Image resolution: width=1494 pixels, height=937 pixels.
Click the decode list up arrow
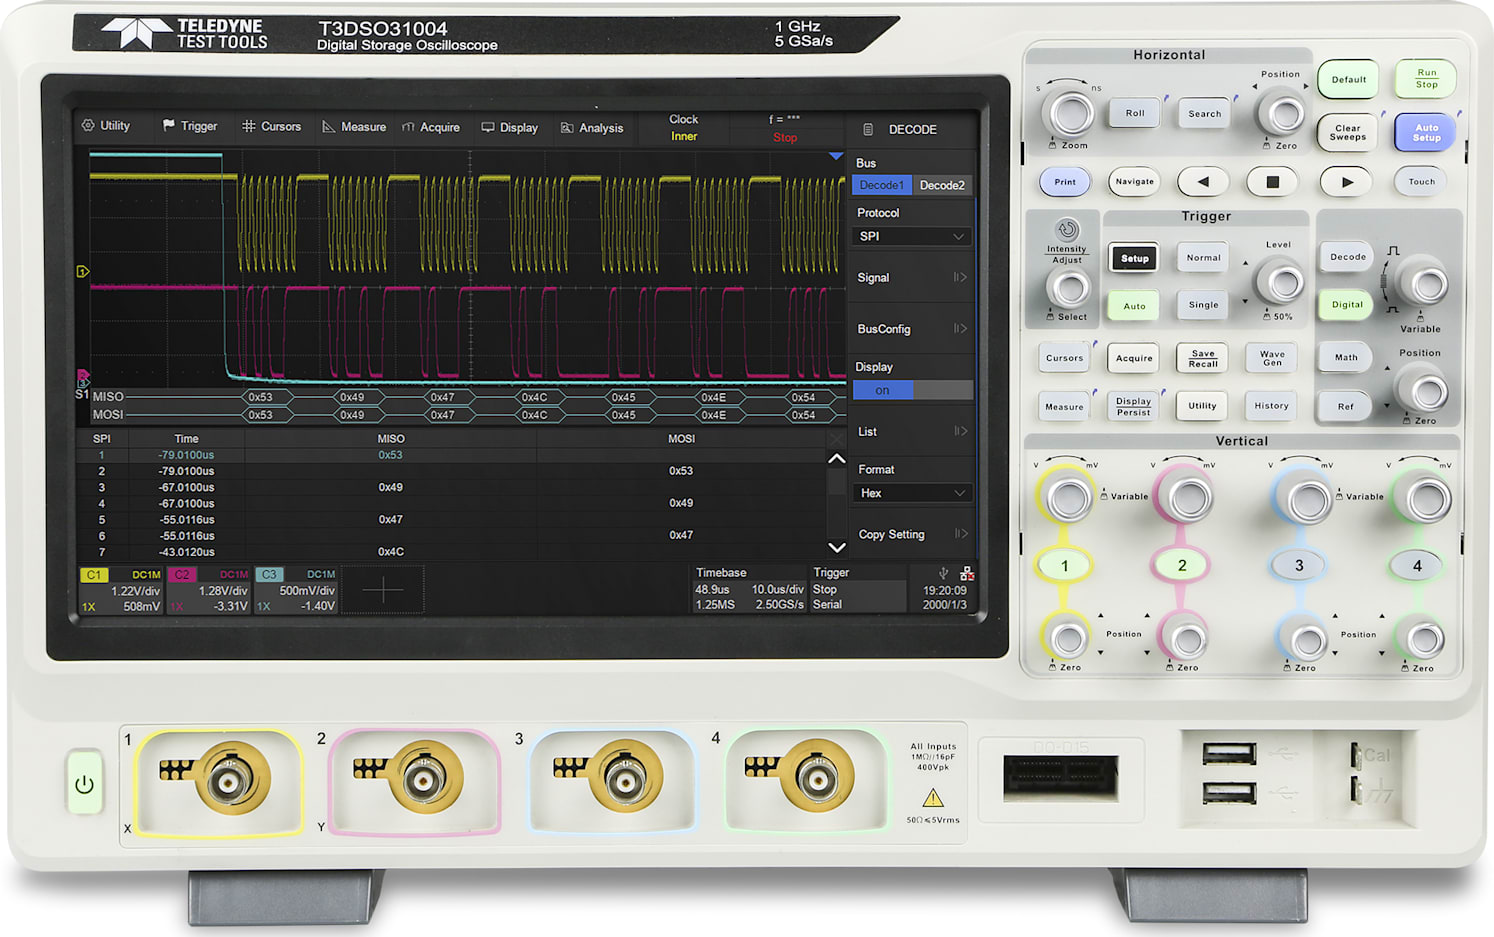pos(837,458)
